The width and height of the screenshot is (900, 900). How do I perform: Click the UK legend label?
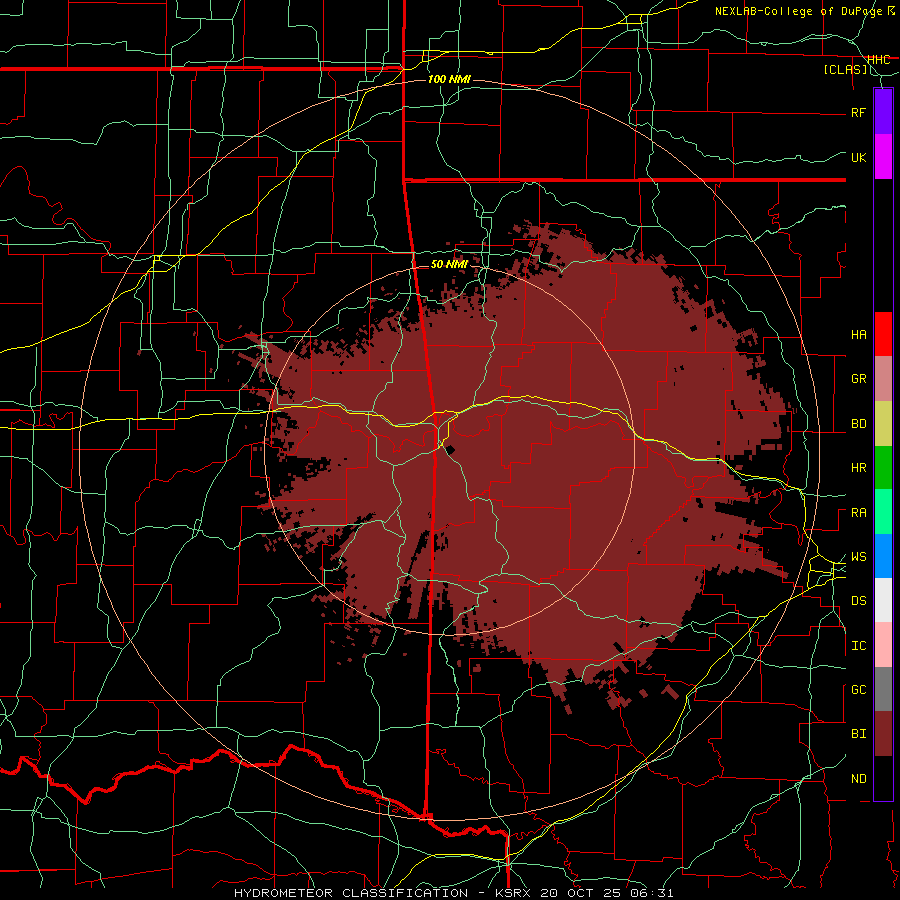click(x=858, y=157)
